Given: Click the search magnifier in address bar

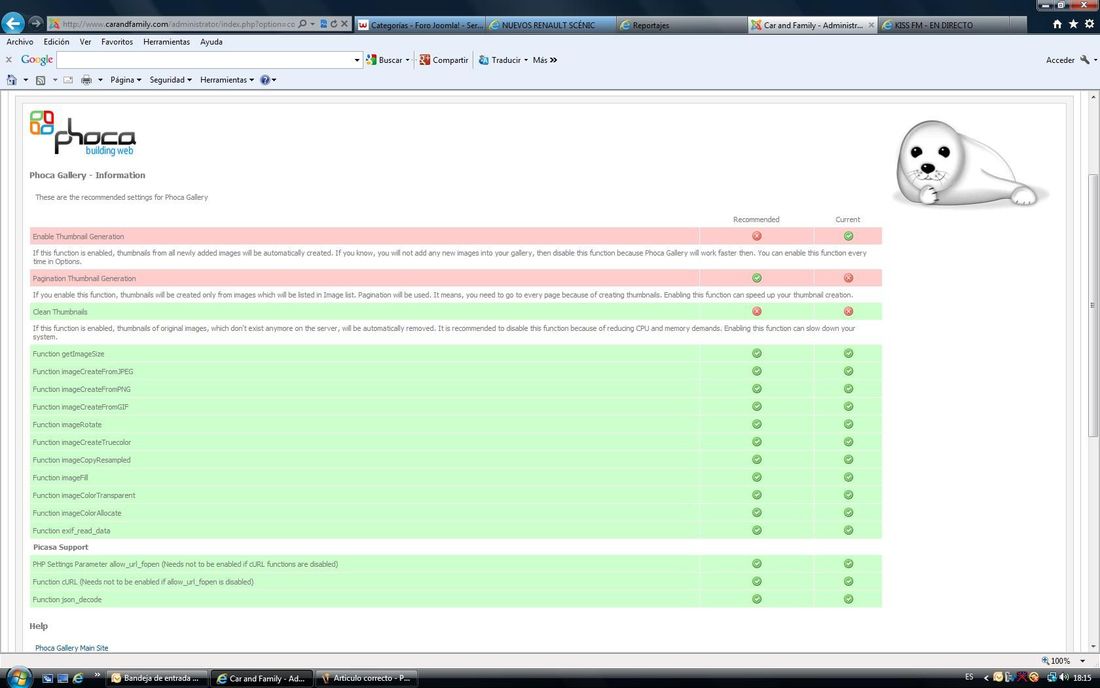Looking at the screenshot, I should 302,24.
